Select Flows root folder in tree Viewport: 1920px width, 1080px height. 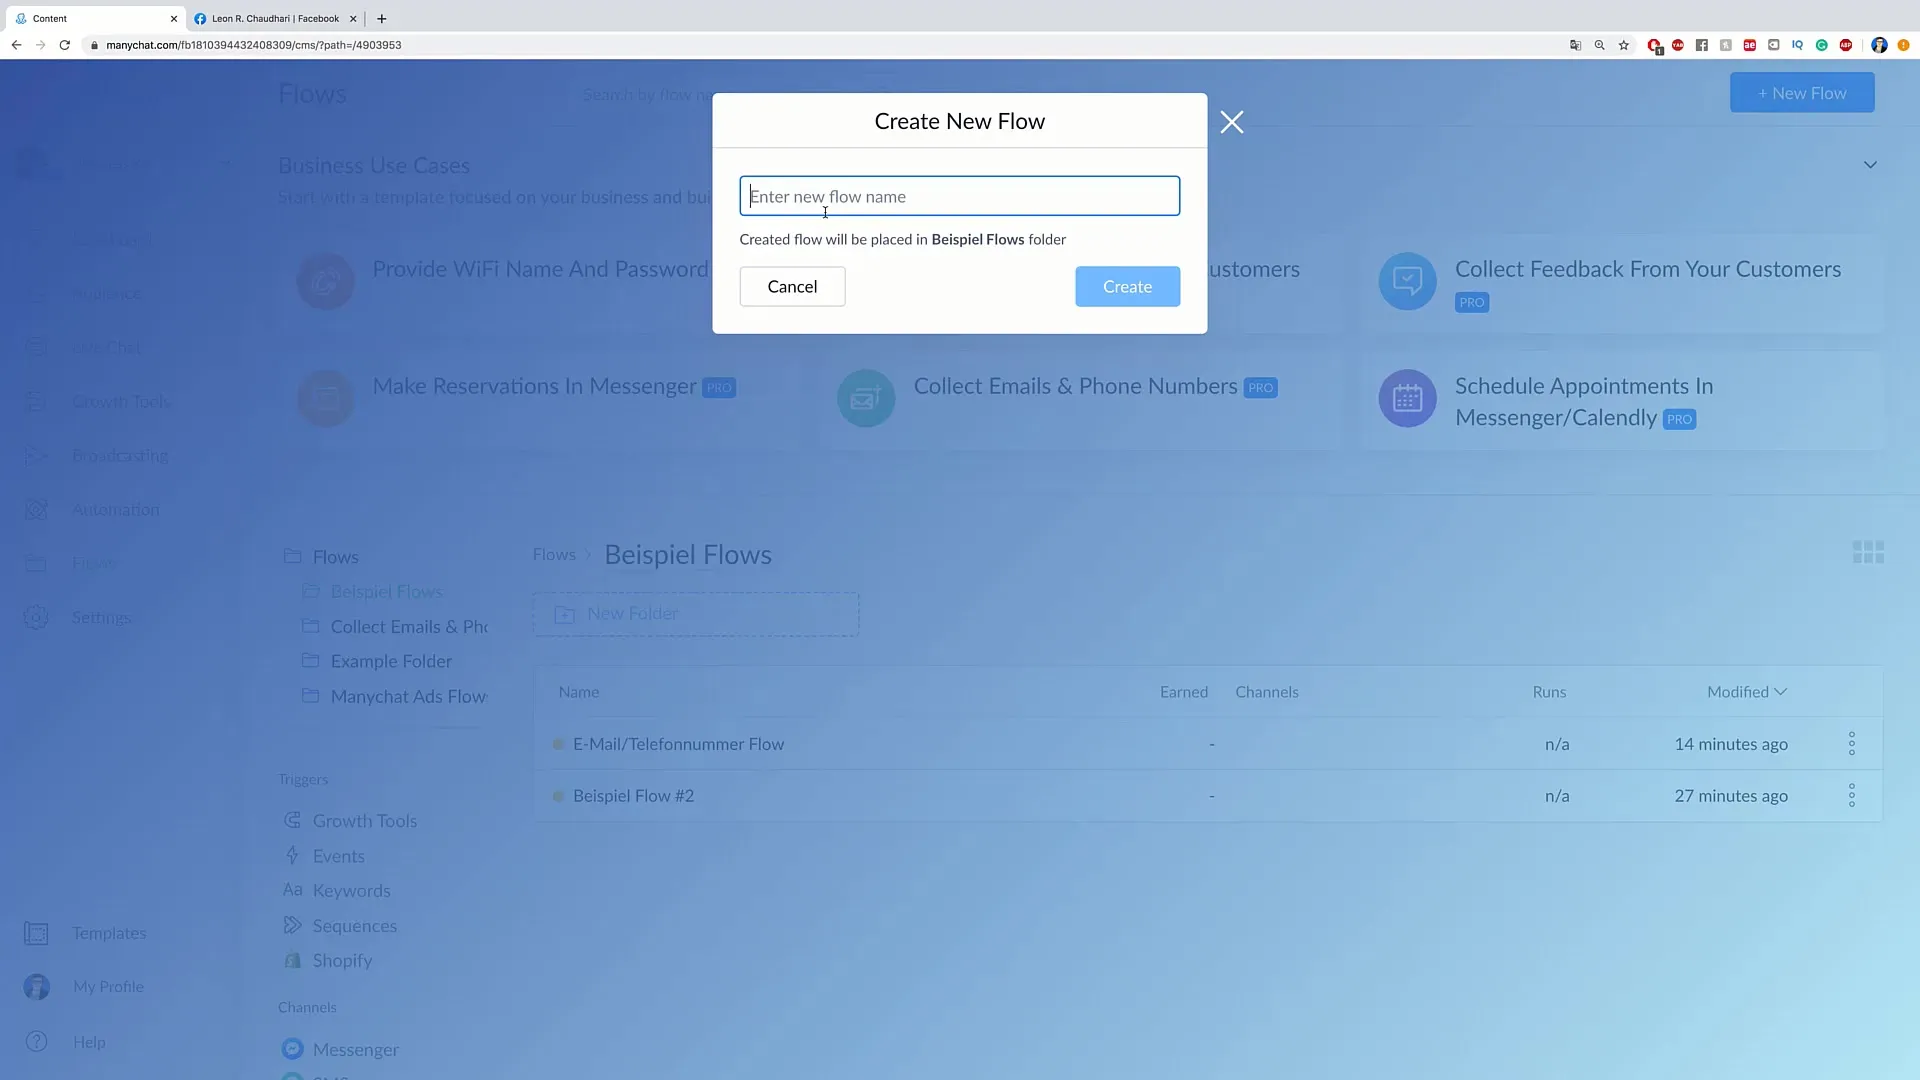pyautogui.click(x=335, y=557)
